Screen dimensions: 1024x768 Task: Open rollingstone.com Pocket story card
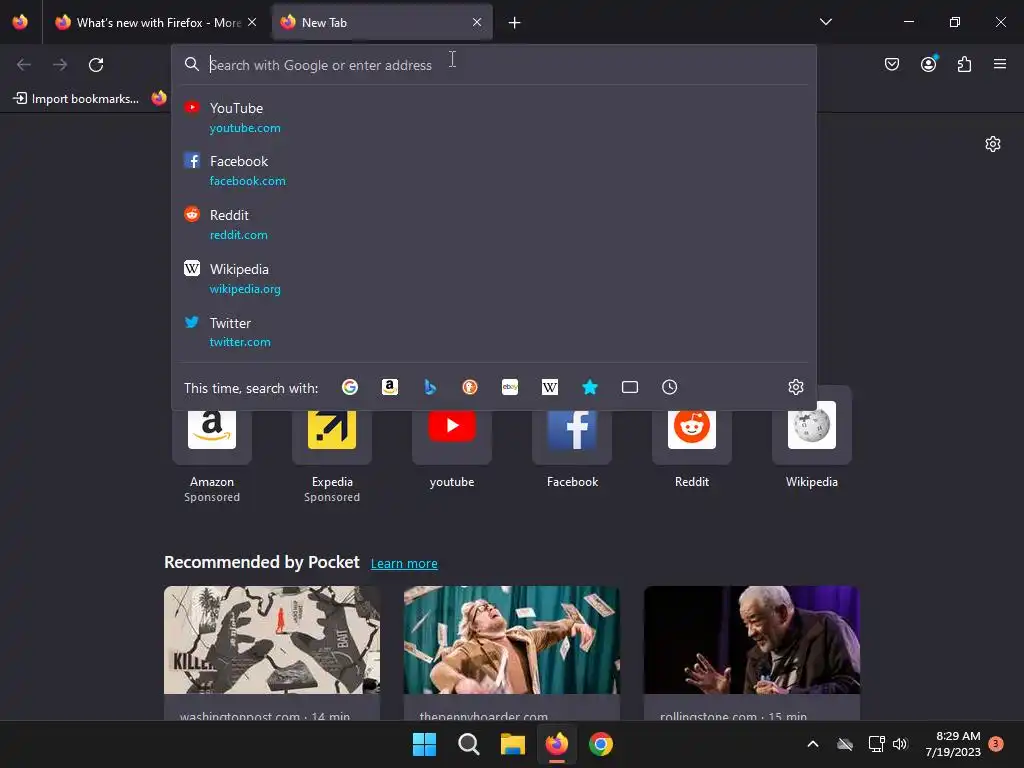(752, 653)
